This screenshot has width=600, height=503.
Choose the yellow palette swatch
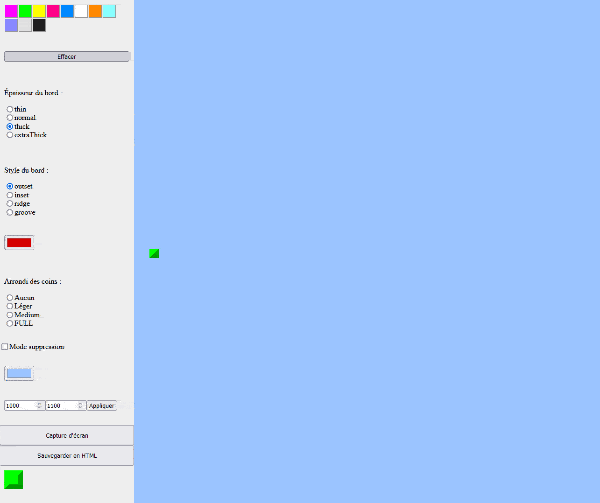tap(39, 11)
